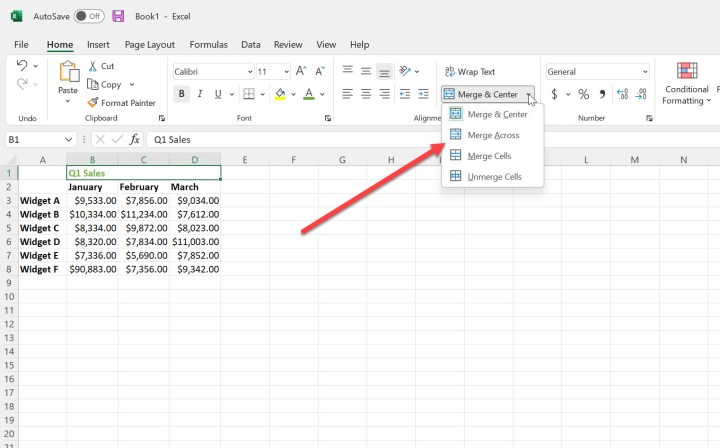Open the Calibri font name dropdown
720x448 pixels.
[247, 72]
